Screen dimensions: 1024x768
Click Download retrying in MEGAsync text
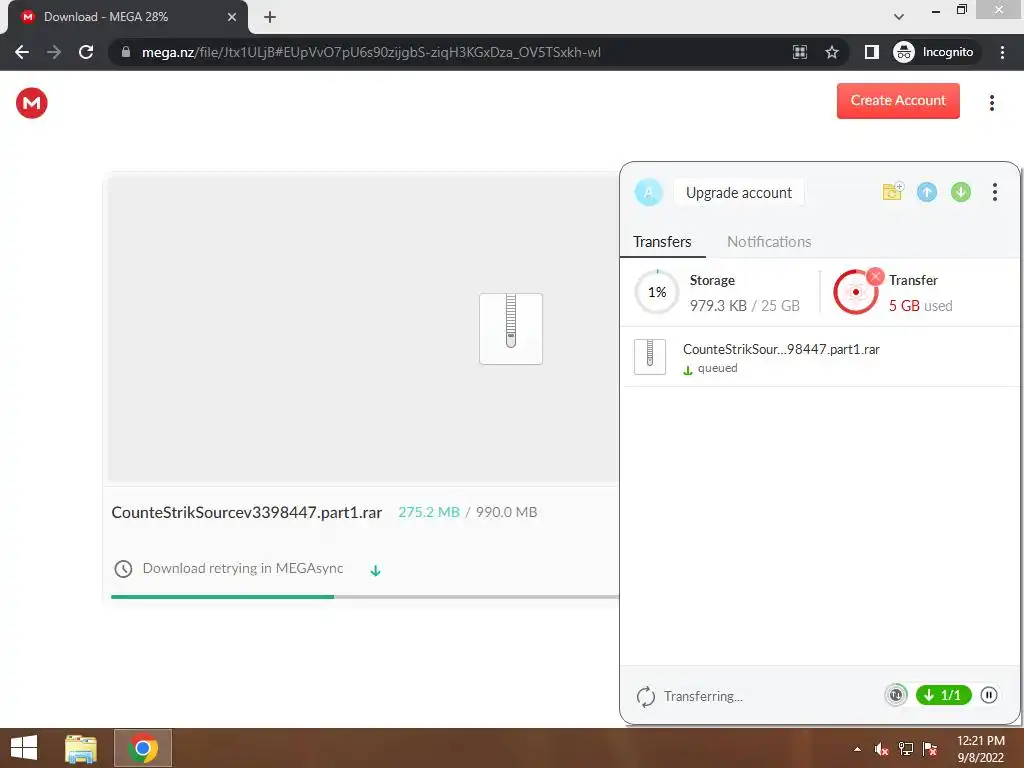tap(242, 568)
